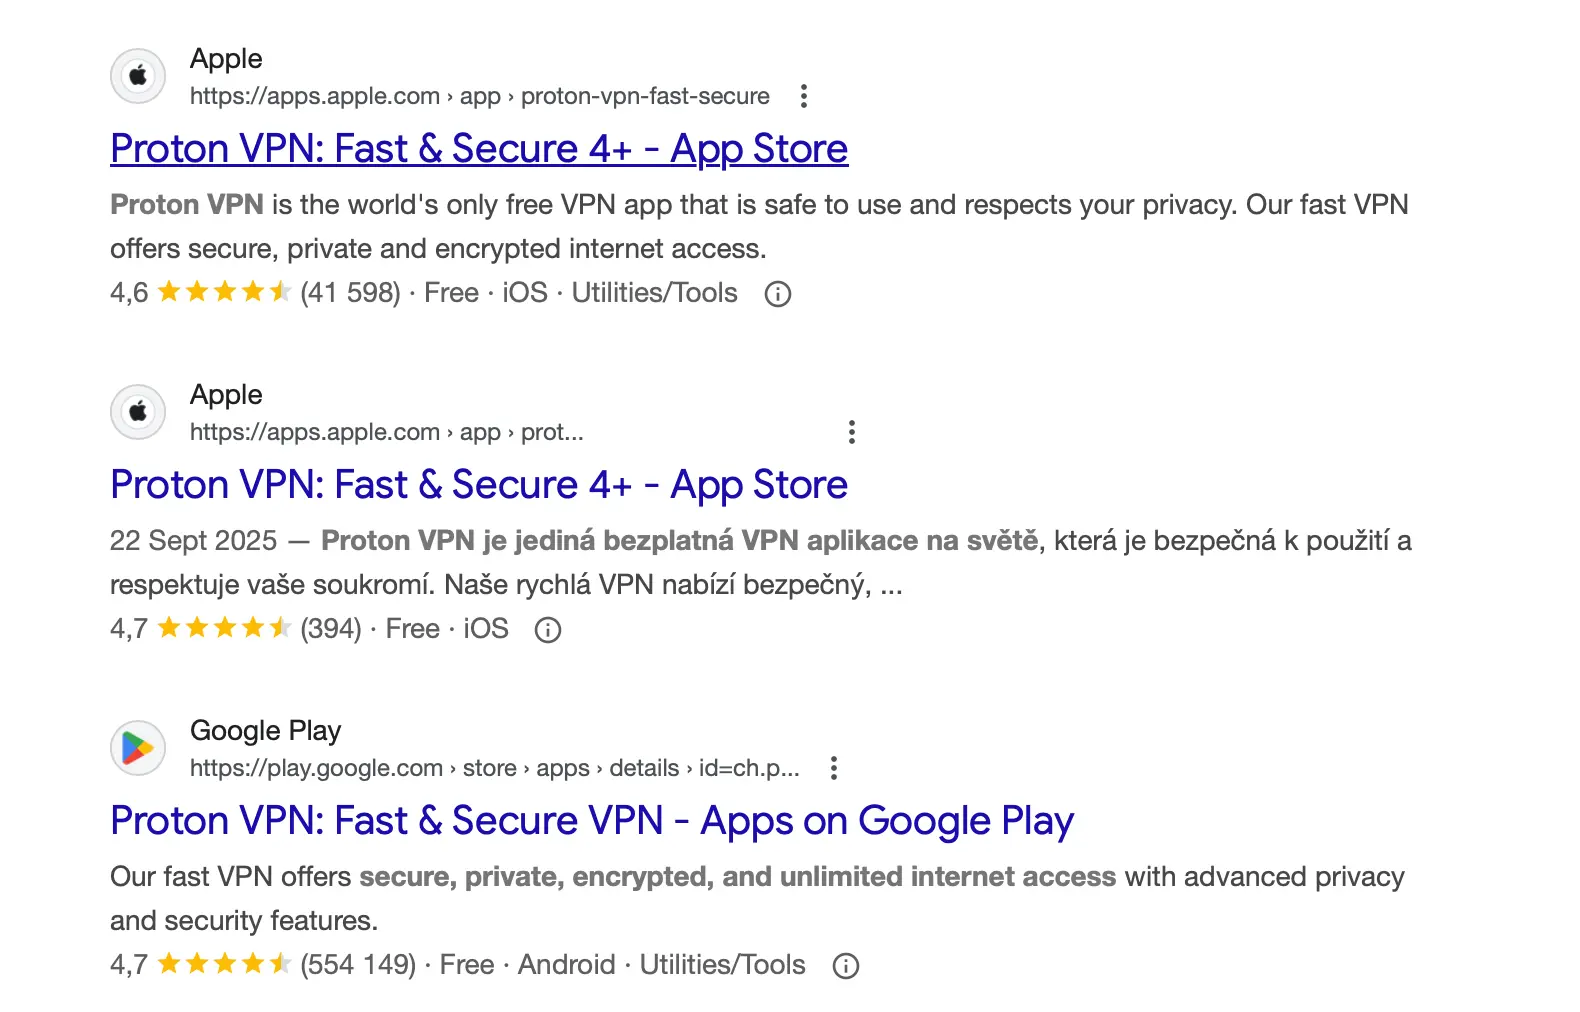This screenshot has width=1580, height=1012.
Task: Open the first Proton VPN App Store link
Action: click(x=478, y=148)
